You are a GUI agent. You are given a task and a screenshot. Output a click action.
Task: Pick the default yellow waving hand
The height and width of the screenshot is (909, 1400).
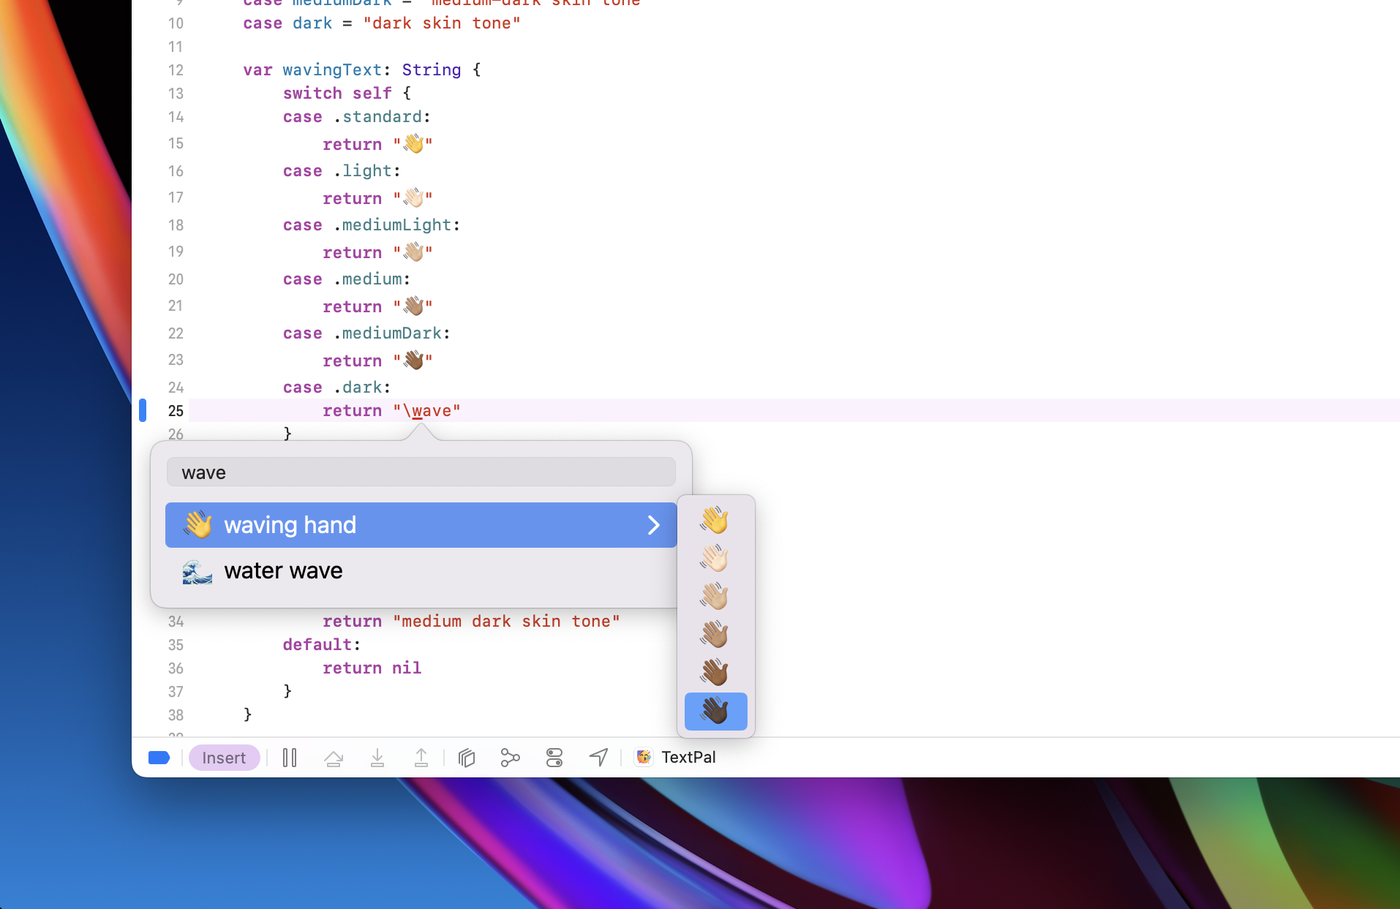715,520
